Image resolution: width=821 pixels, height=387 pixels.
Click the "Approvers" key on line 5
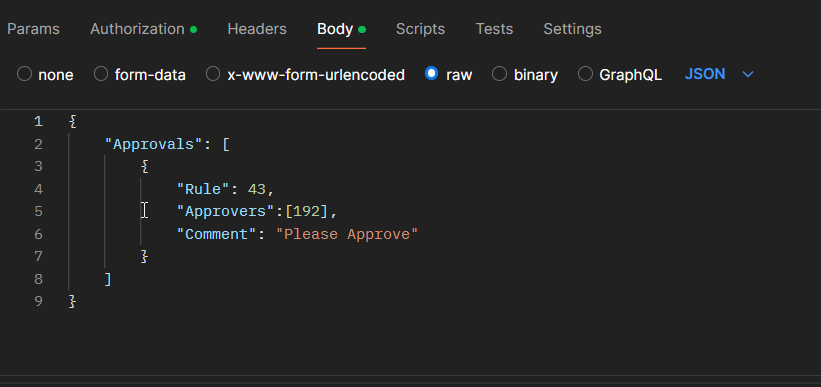click(x=226, y=212)
